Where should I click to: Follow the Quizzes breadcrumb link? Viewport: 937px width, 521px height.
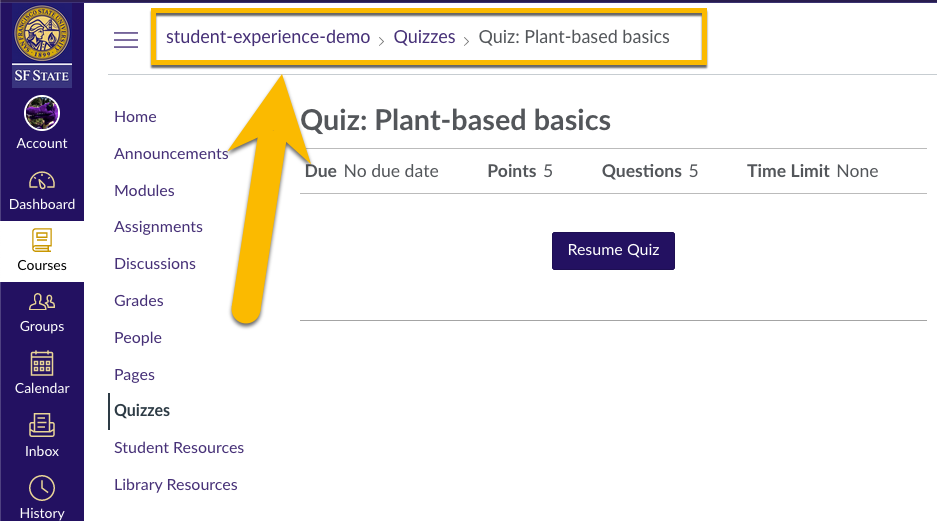point(424,37)
